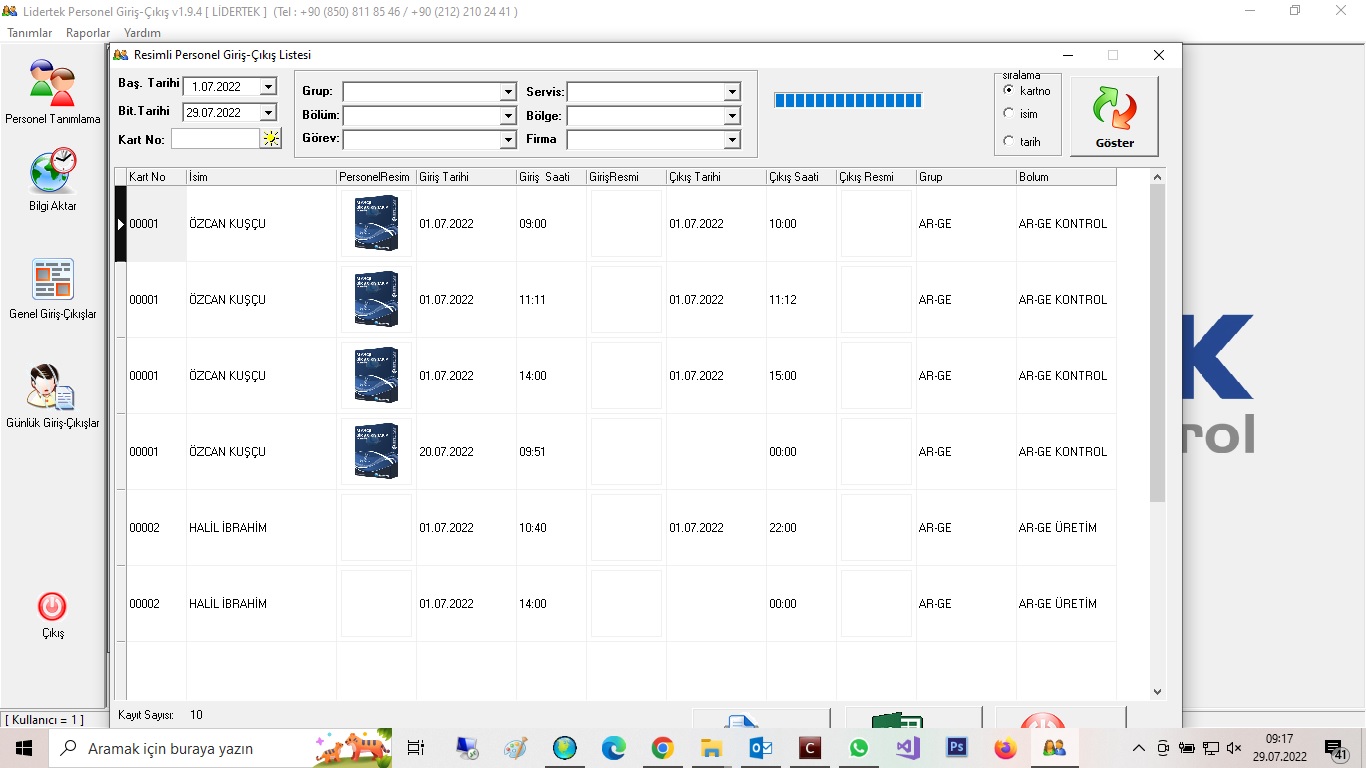Viewport: 1366px width, 768px height.
Task: Click the İsim column header
Action: tap(260, 177)
